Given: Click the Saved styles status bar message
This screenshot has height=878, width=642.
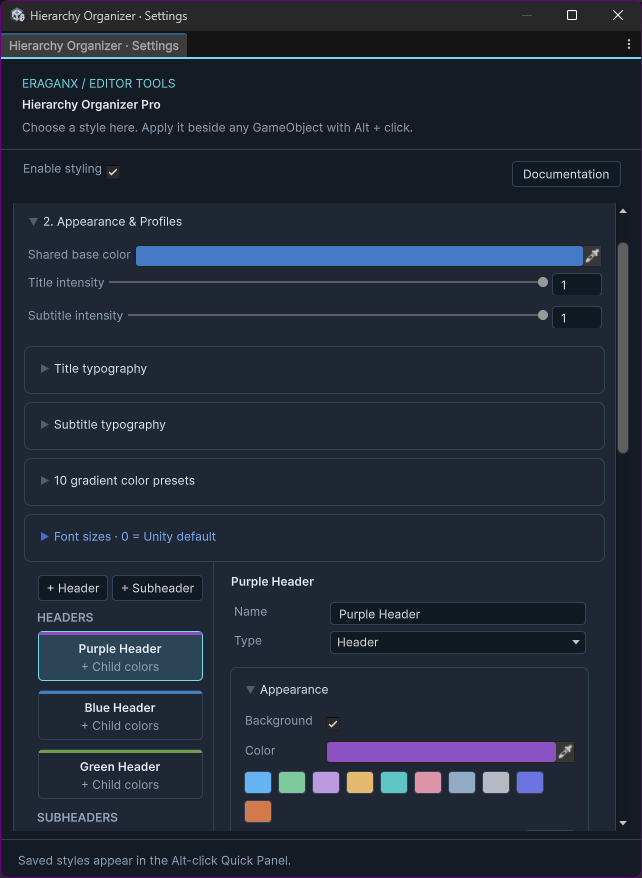Looking at the screenshot, I should point(154,861).
